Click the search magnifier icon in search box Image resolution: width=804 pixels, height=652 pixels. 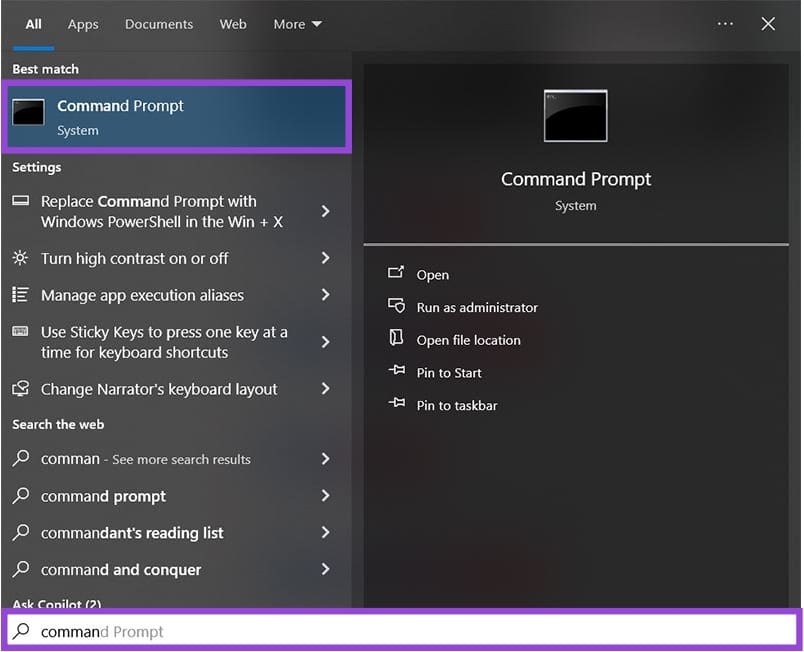click(x=21, y=631)
